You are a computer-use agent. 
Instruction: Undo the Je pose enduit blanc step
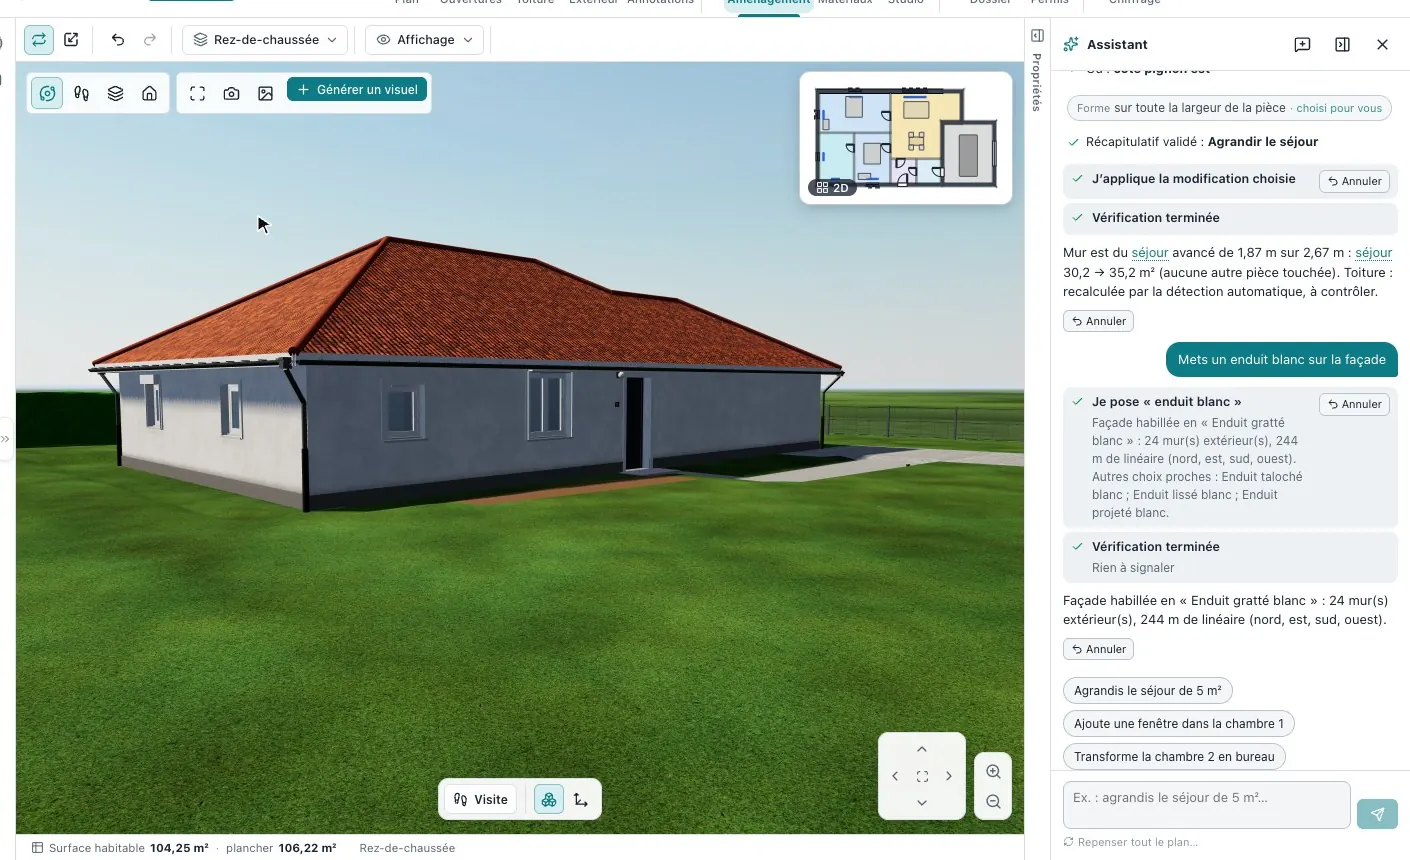coord(1355,404)
